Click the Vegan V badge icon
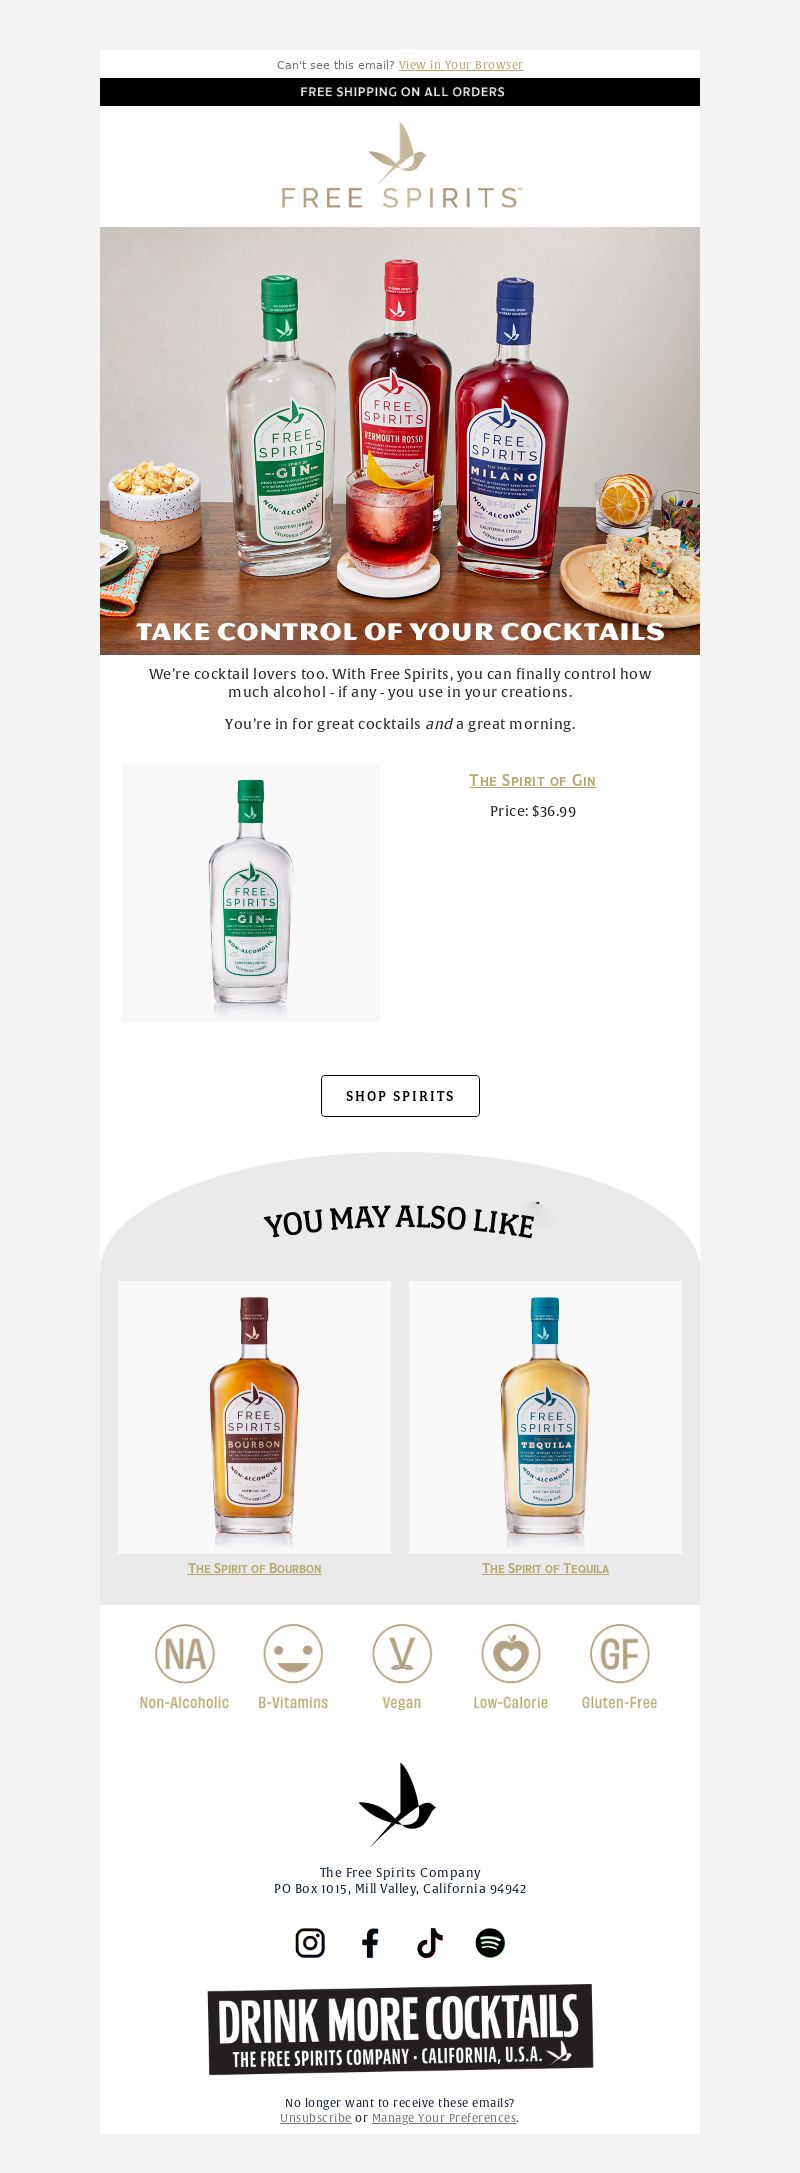800x2173 pixels. click(402, 1654)
